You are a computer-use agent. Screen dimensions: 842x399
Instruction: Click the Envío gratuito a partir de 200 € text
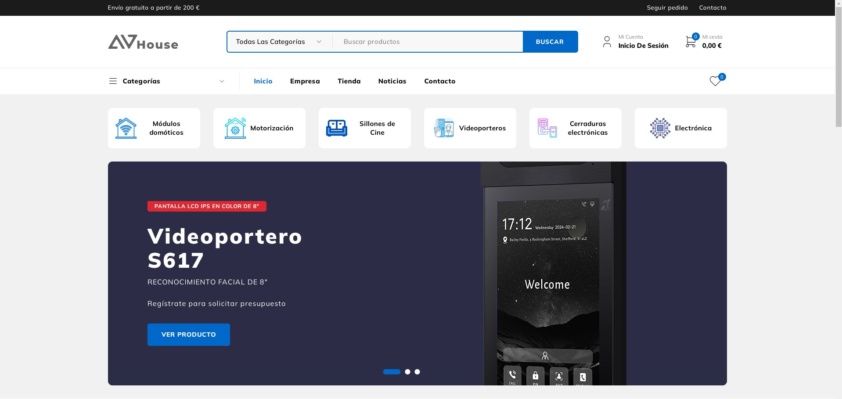(154, 8)
